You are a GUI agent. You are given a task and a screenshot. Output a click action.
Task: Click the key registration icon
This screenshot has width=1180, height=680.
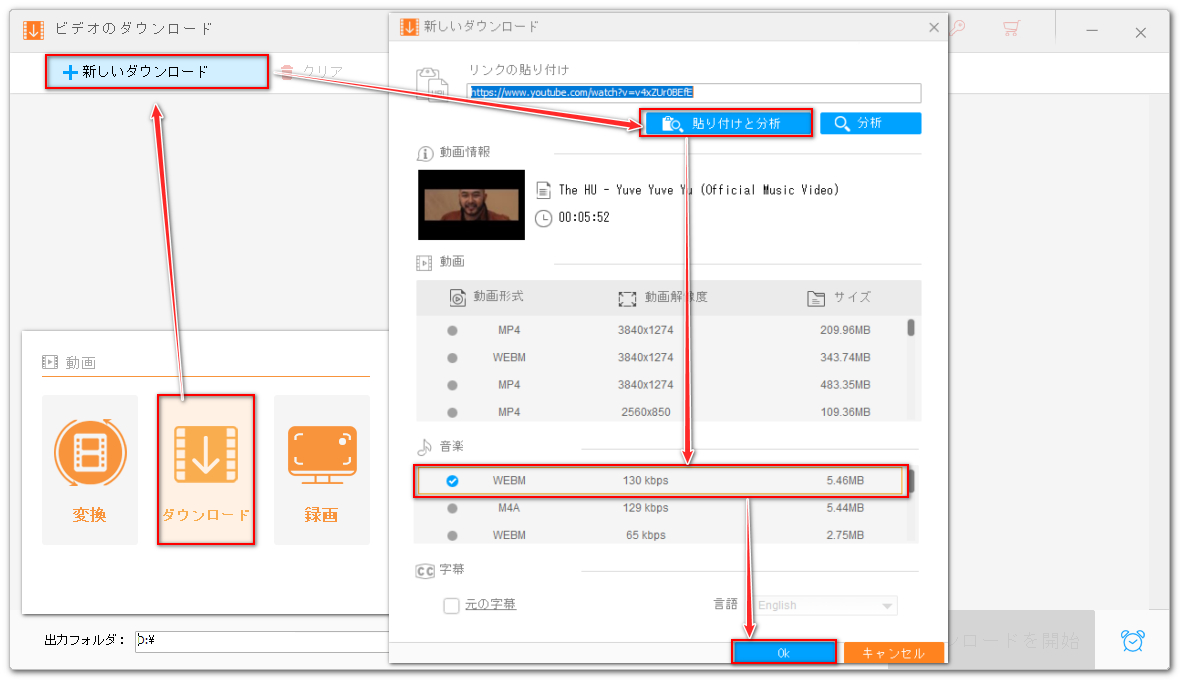(x=957, y=29)
